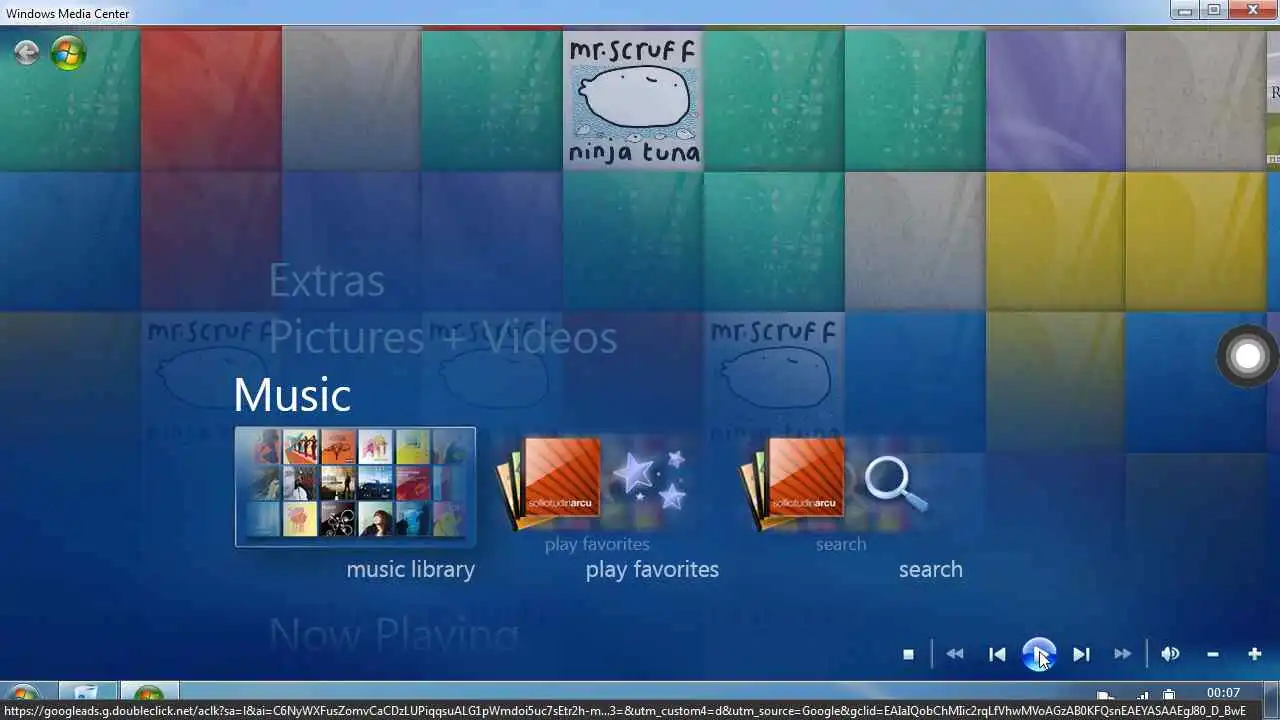The height and width of the screenshot is (720, 1280).
Task: Skip to the previous track
Action: tap(997, 654)
